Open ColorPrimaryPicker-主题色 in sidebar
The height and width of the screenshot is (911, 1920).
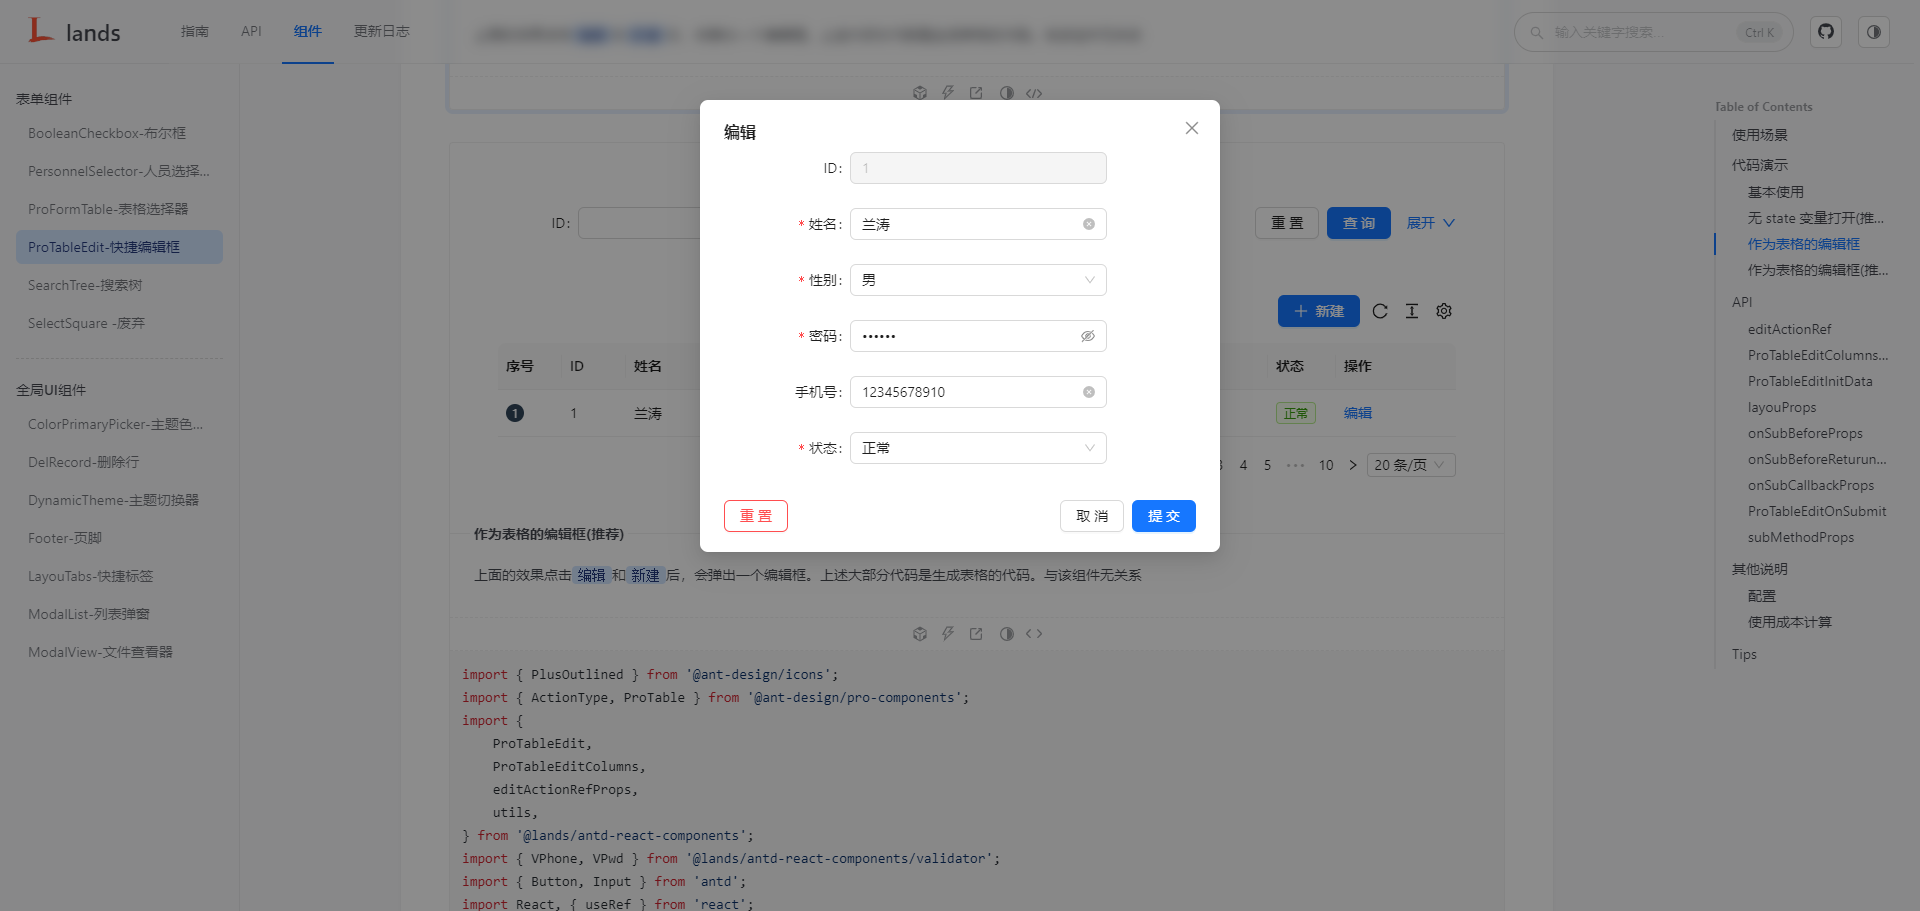point(119,424)
